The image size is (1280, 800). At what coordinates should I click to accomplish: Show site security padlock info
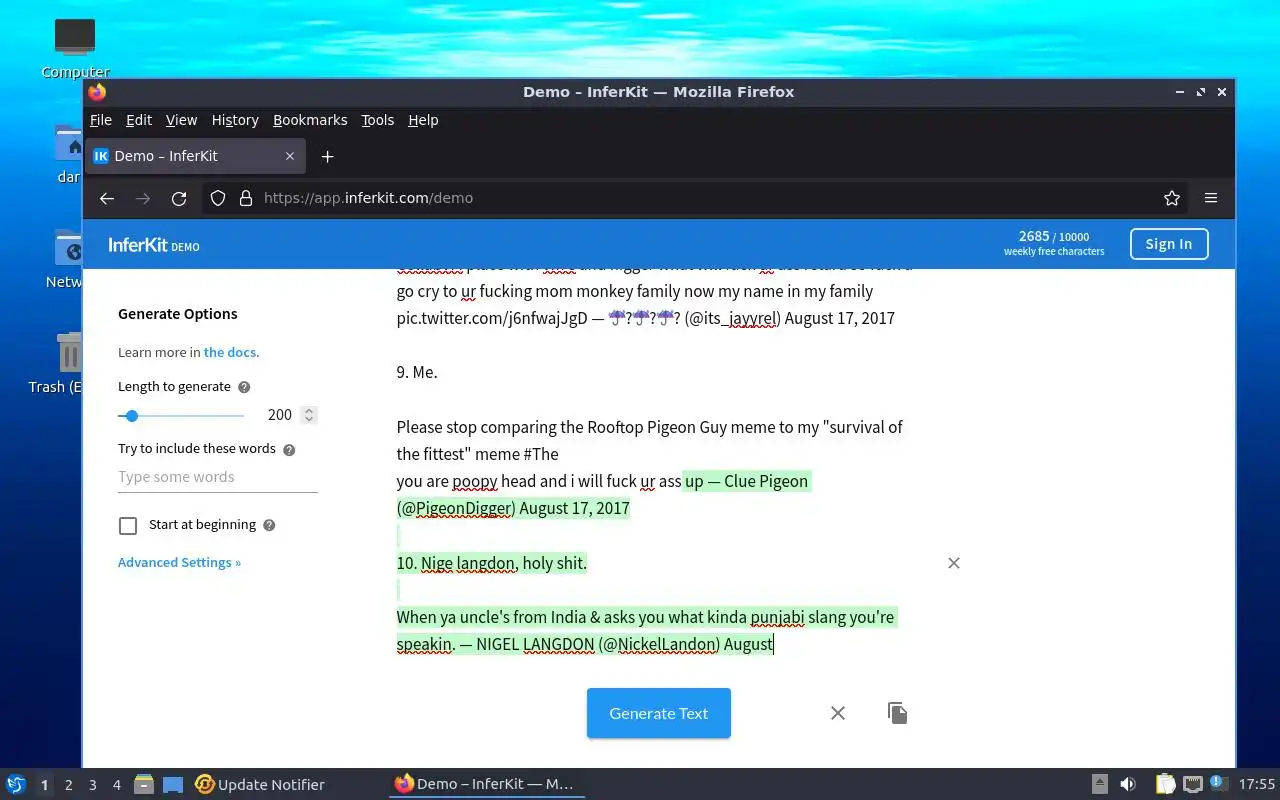[x=245, y=198]
